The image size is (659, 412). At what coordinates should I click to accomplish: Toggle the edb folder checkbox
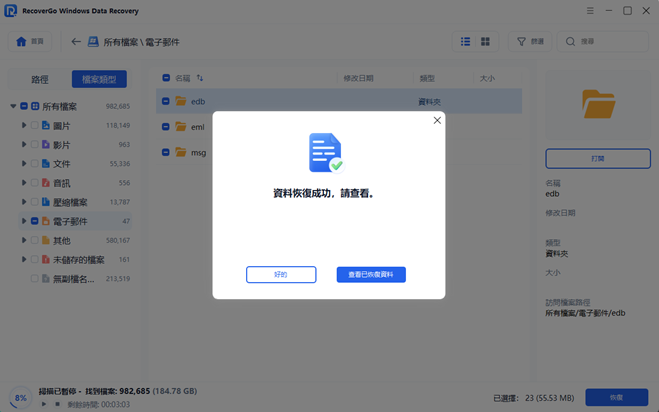tap(166, 101)
